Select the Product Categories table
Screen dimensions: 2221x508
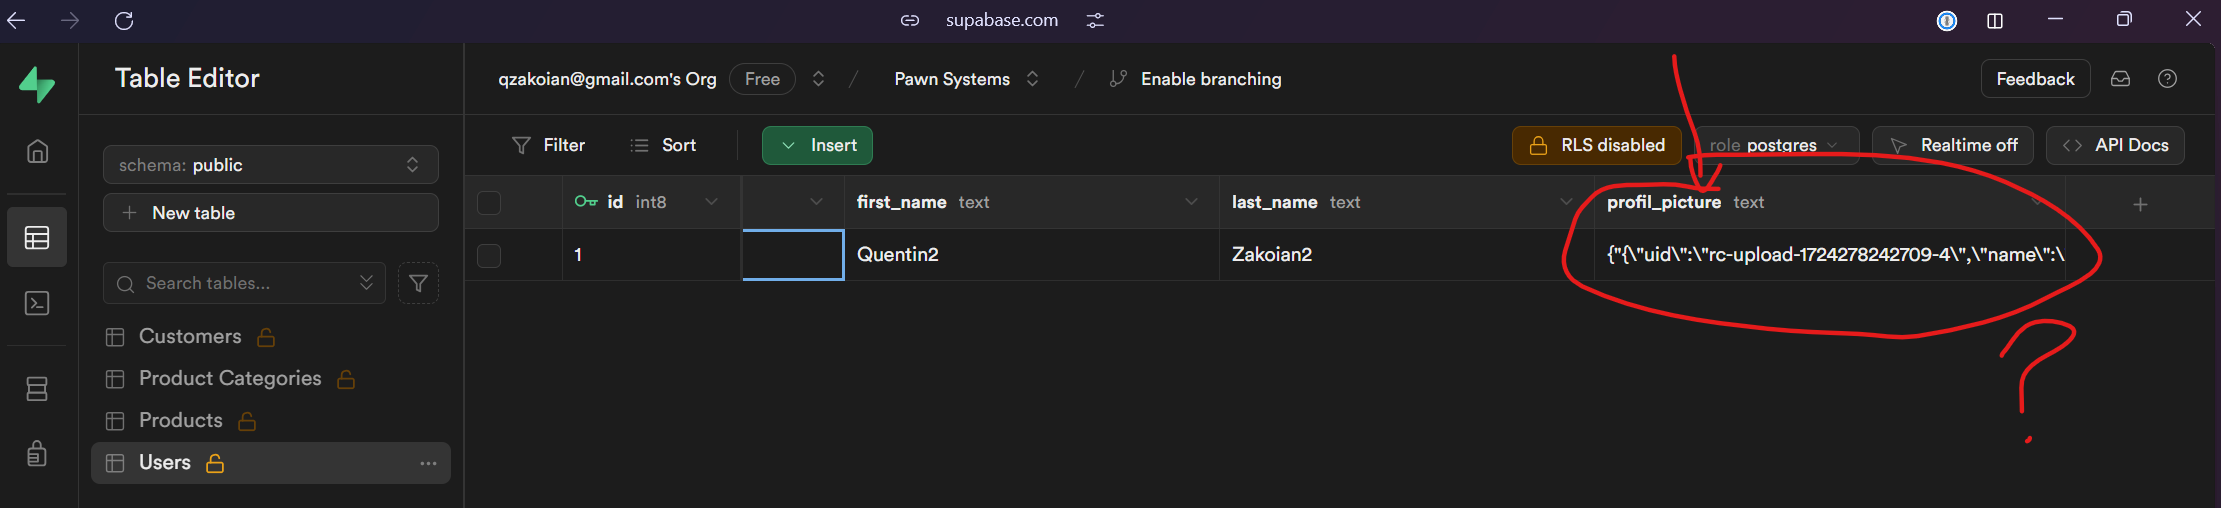click(x=230, y=379)
